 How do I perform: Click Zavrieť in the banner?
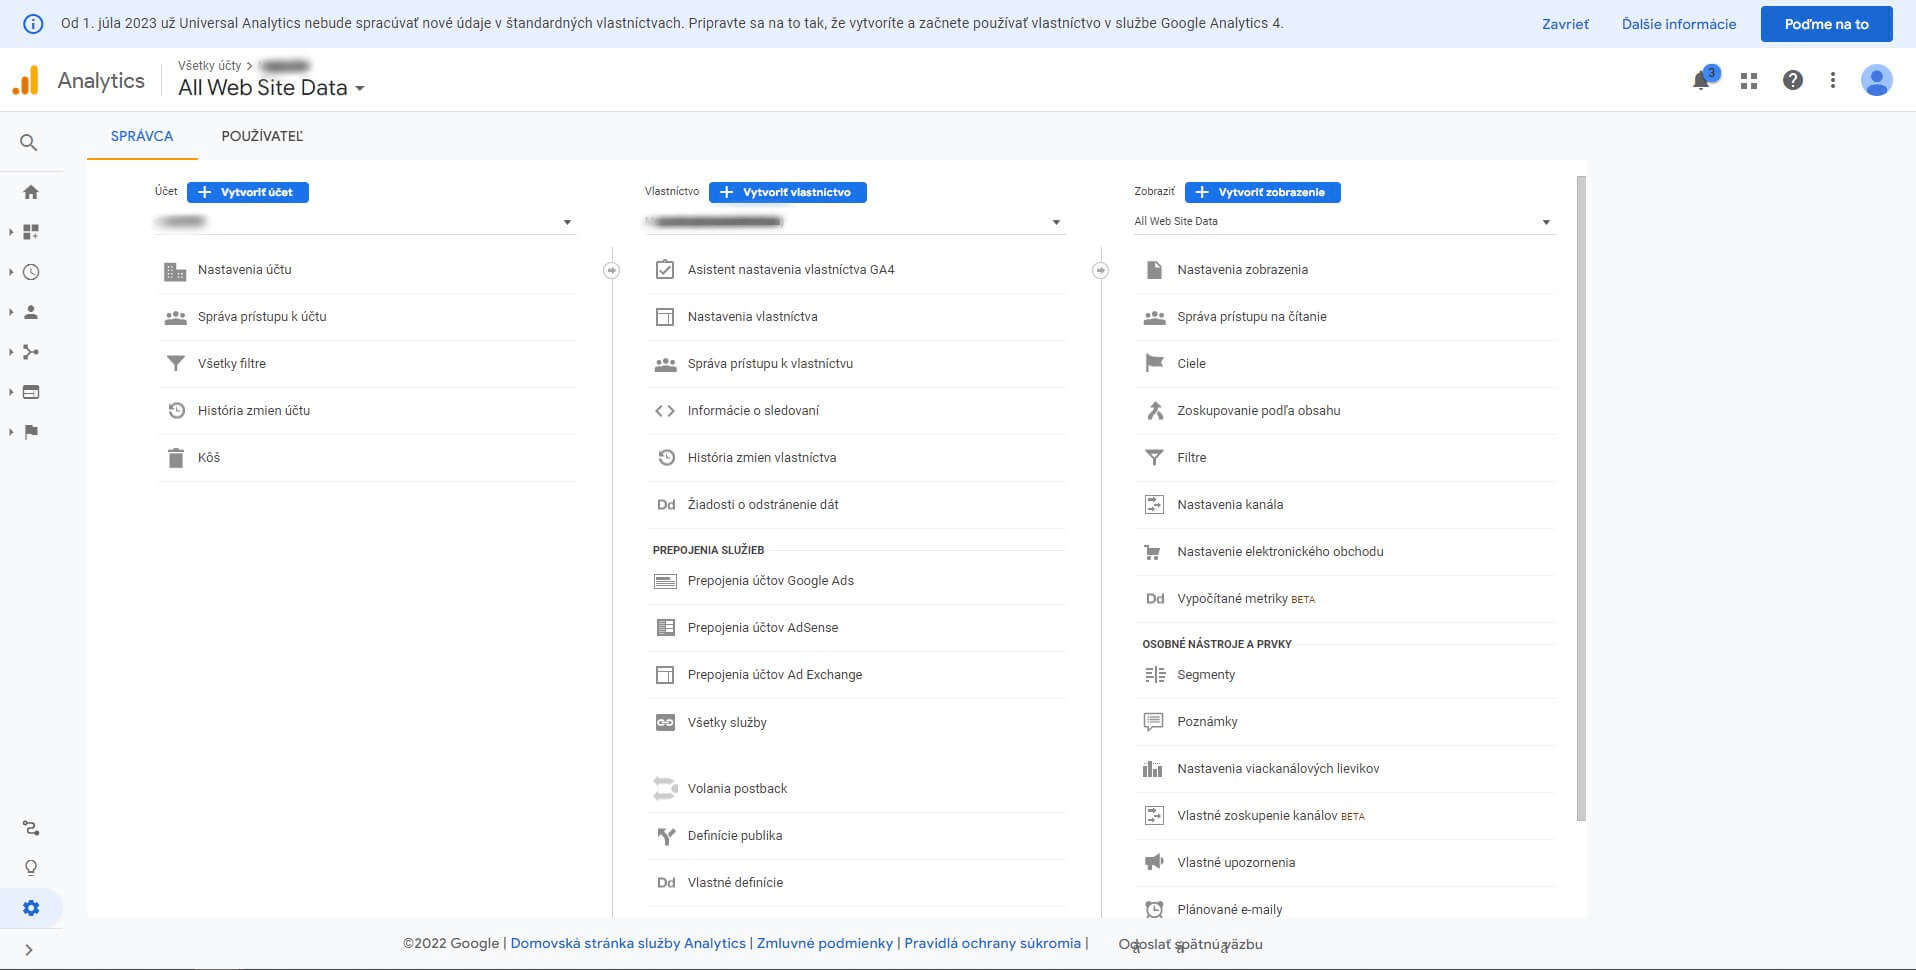(1565, 24)
